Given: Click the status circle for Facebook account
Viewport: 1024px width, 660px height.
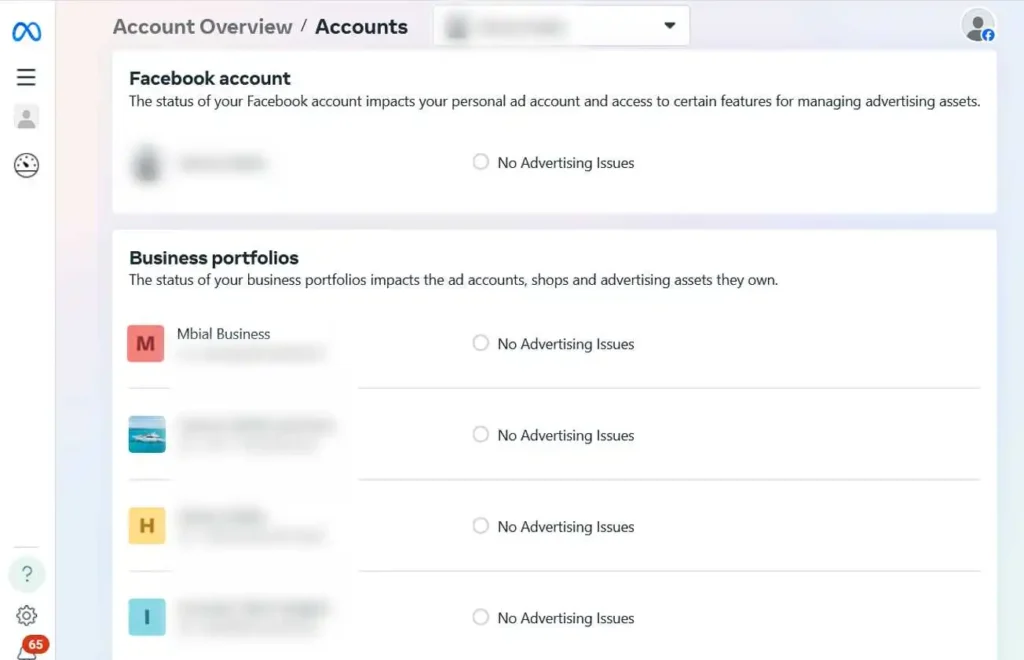Looking at the screenshot, I should pos(481,162).
